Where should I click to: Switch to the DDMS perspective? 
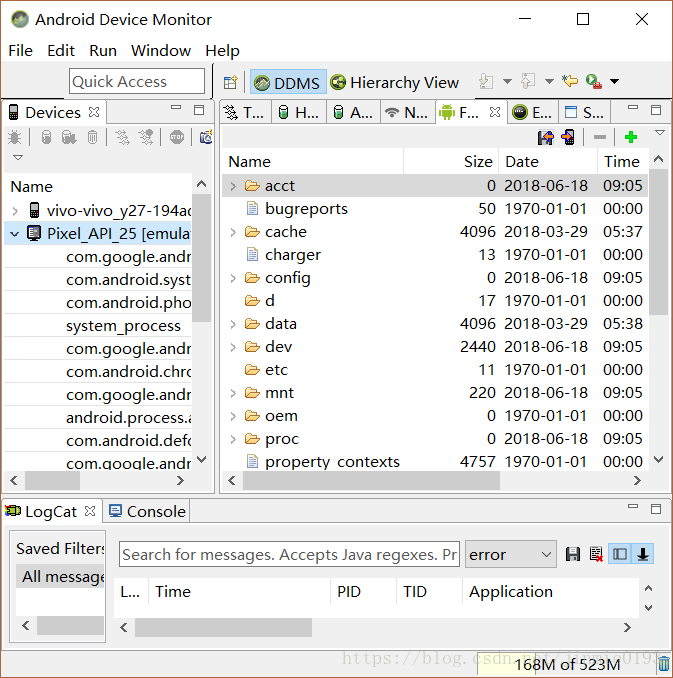pyautogui.click(x=288, y=82)
